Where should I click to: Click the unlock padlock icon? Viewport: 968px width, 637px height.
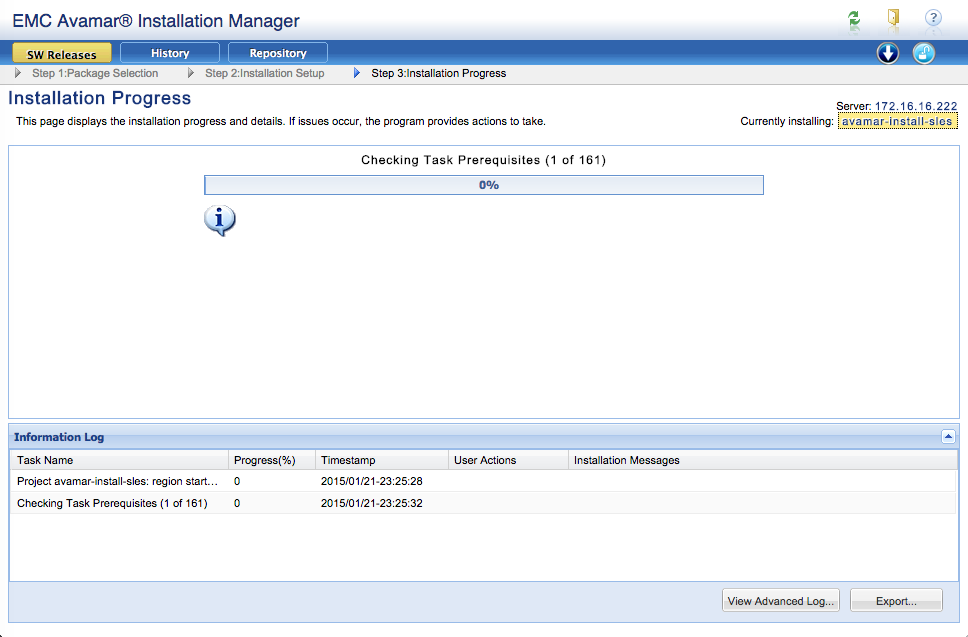(924, 53)
